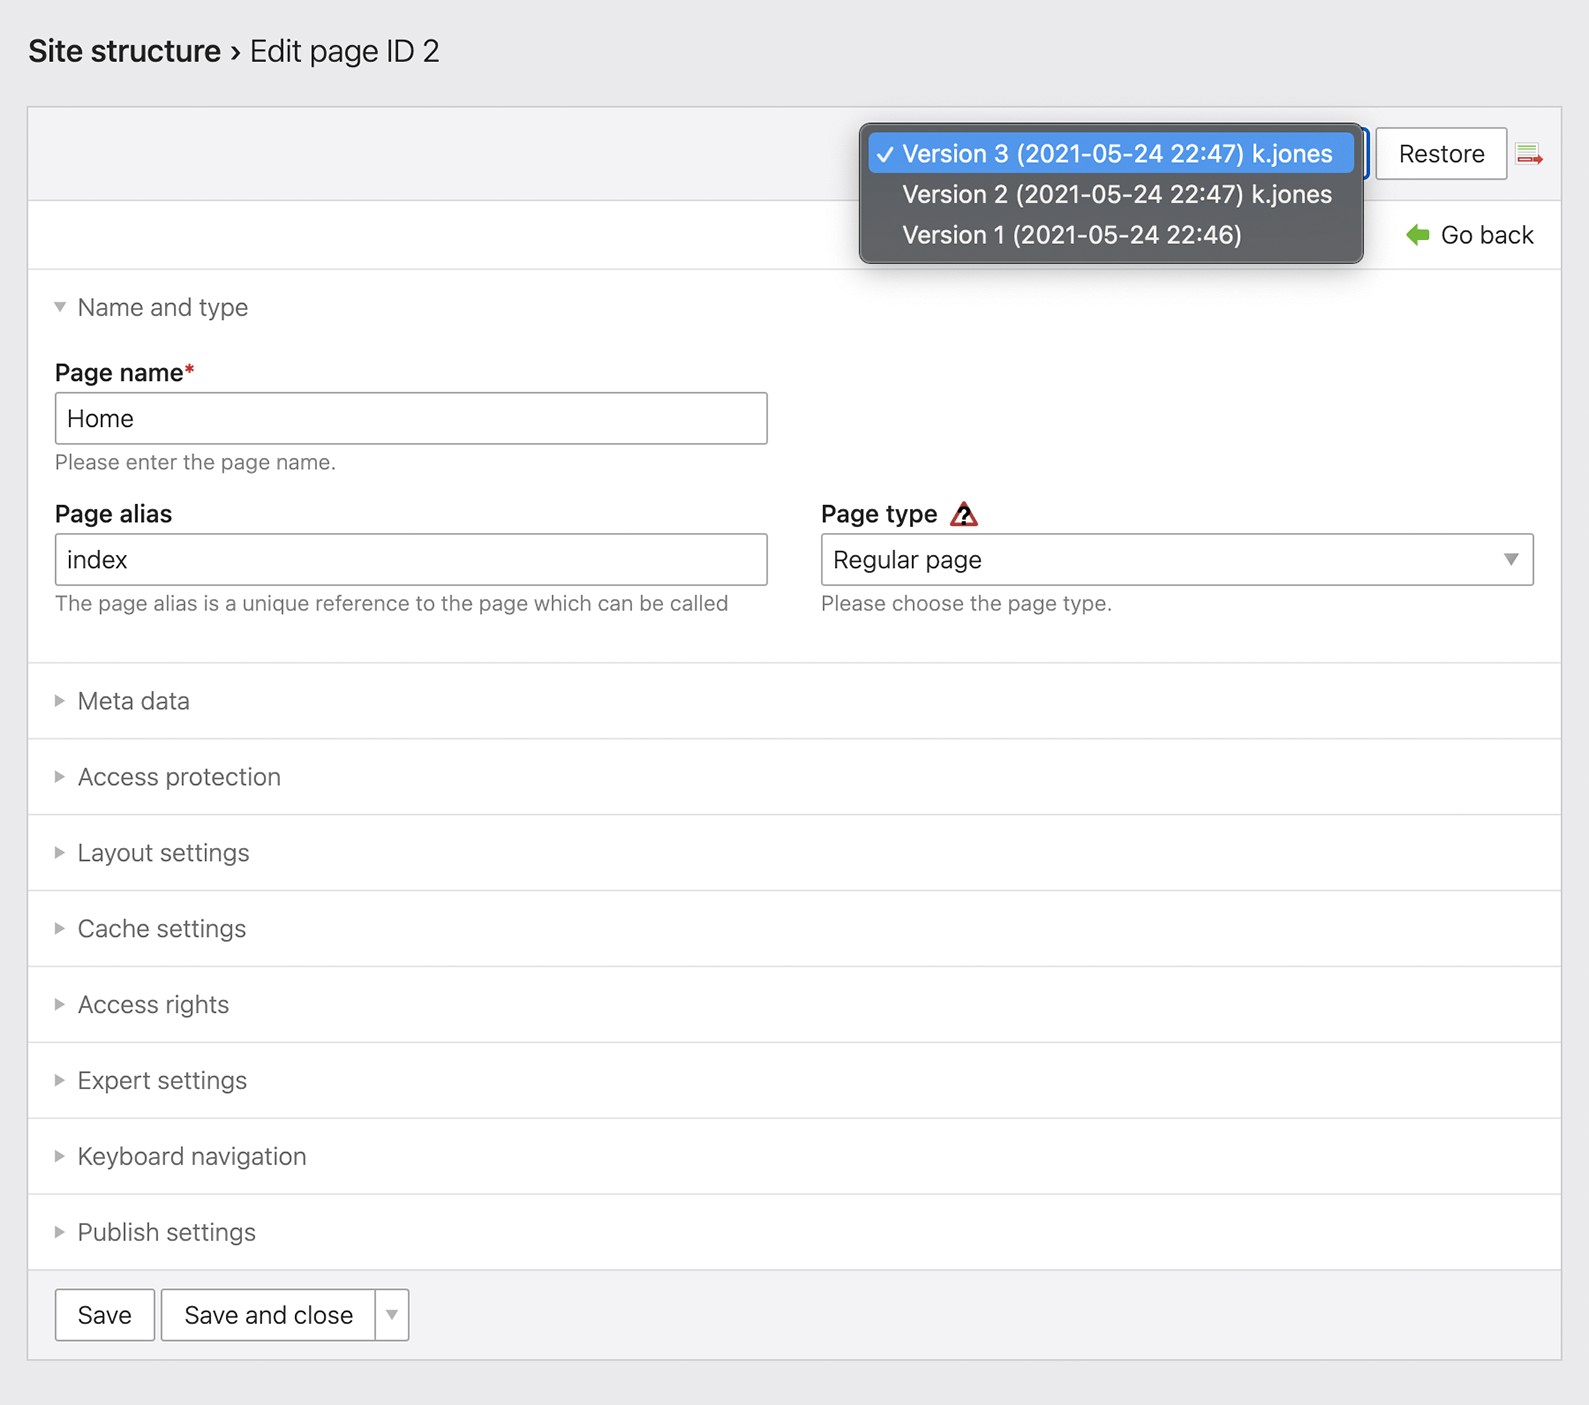Screen dimensions: 1589x1405
Task: Click the 'Please enter the page name.' hint
Action: click(195, 462)
